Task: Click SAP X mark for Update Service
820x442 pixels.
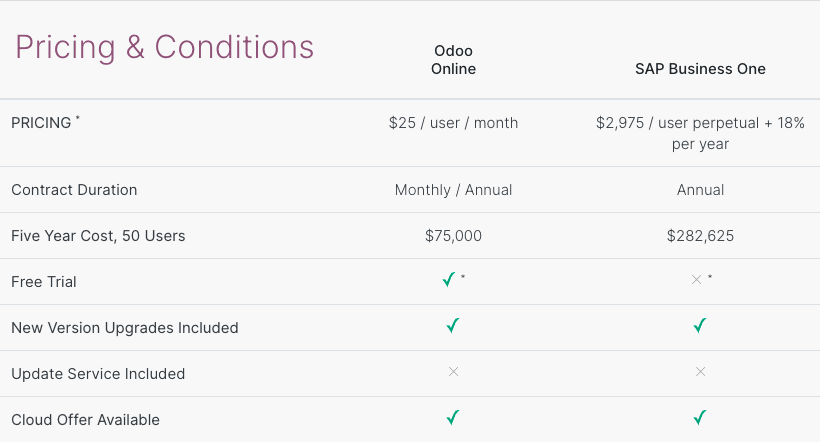Action: [x=700, y=372]
